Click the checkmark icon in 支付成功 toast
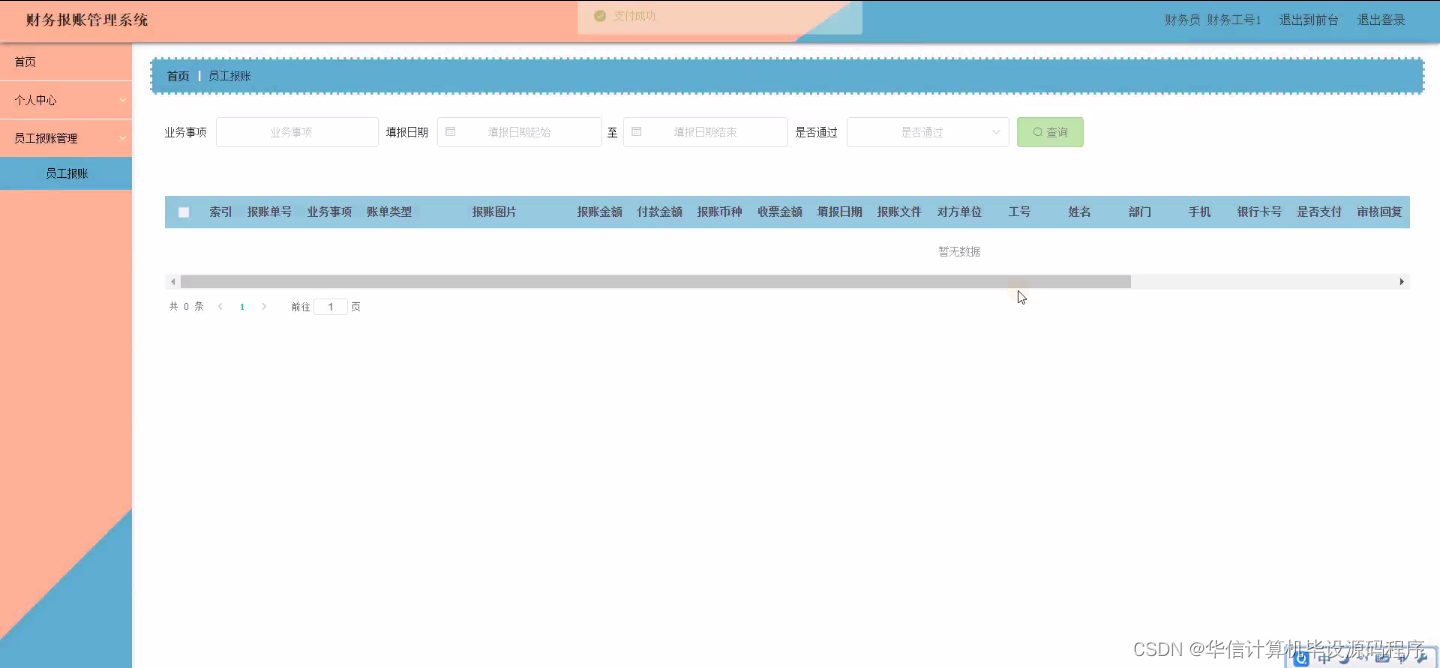Screen dimensions: 1440x668 point(600,15)
